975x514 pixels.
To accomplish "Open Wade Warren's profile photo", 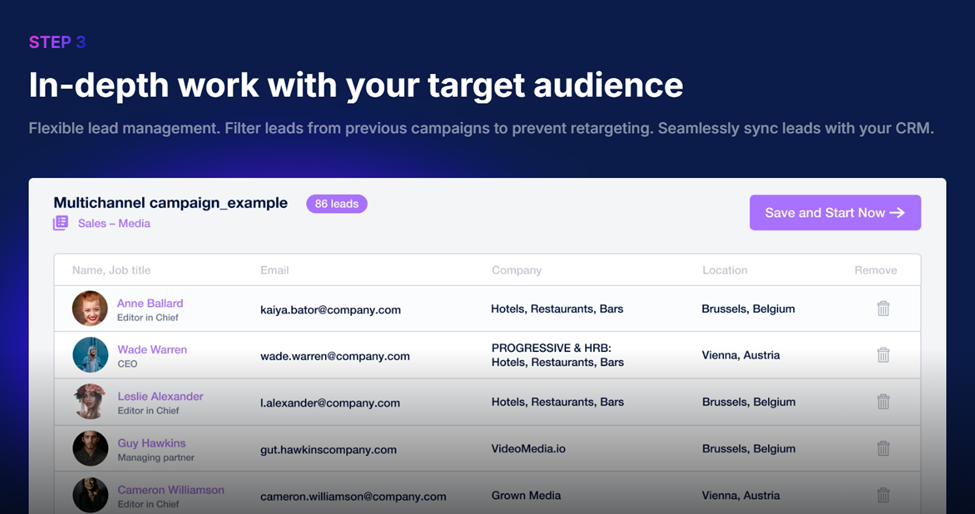I will [90, 355].
